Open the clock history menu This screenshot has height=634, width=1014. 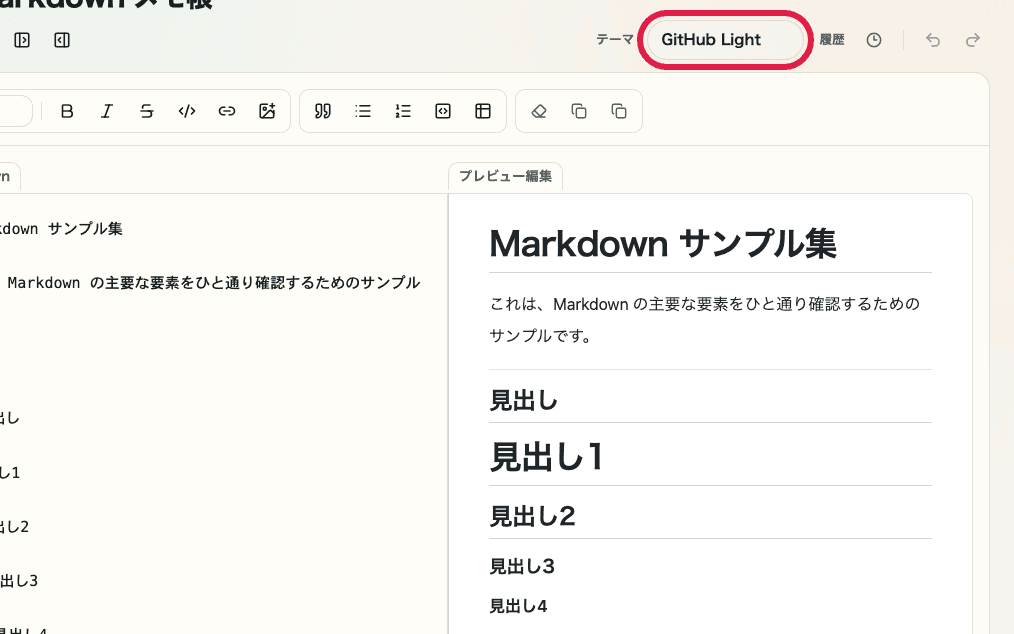click(x=873, y=40)
